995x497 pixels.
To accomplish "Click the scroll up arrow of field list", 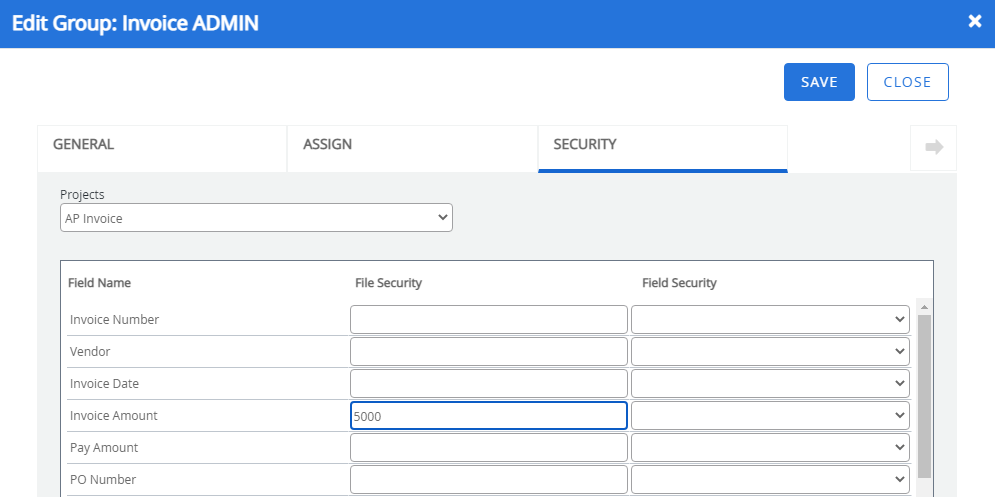I will (924, 307).
